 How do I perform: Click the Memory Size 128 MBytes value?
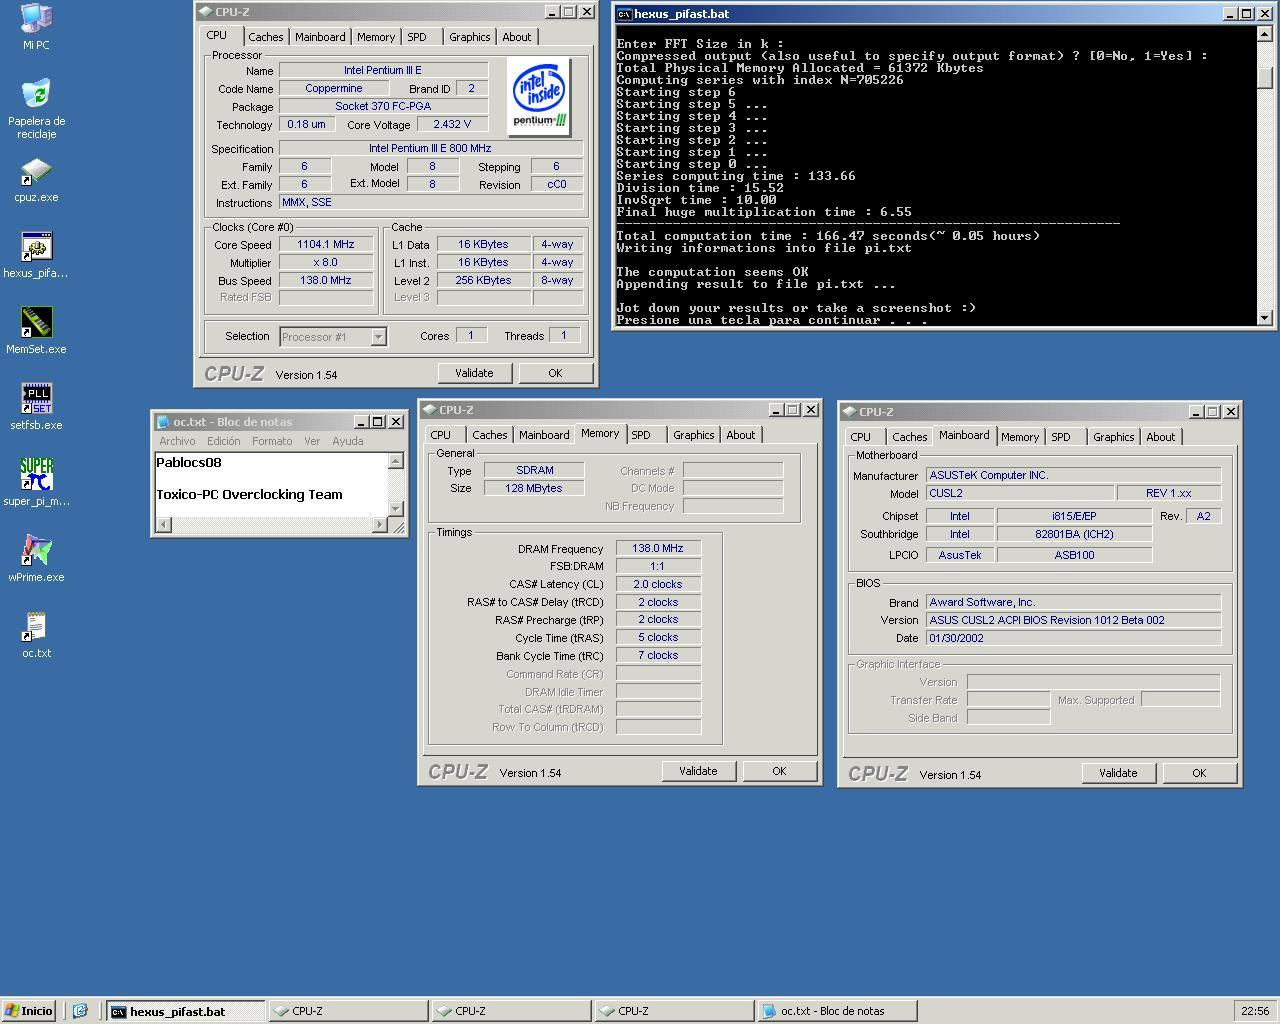coord(535,488)
